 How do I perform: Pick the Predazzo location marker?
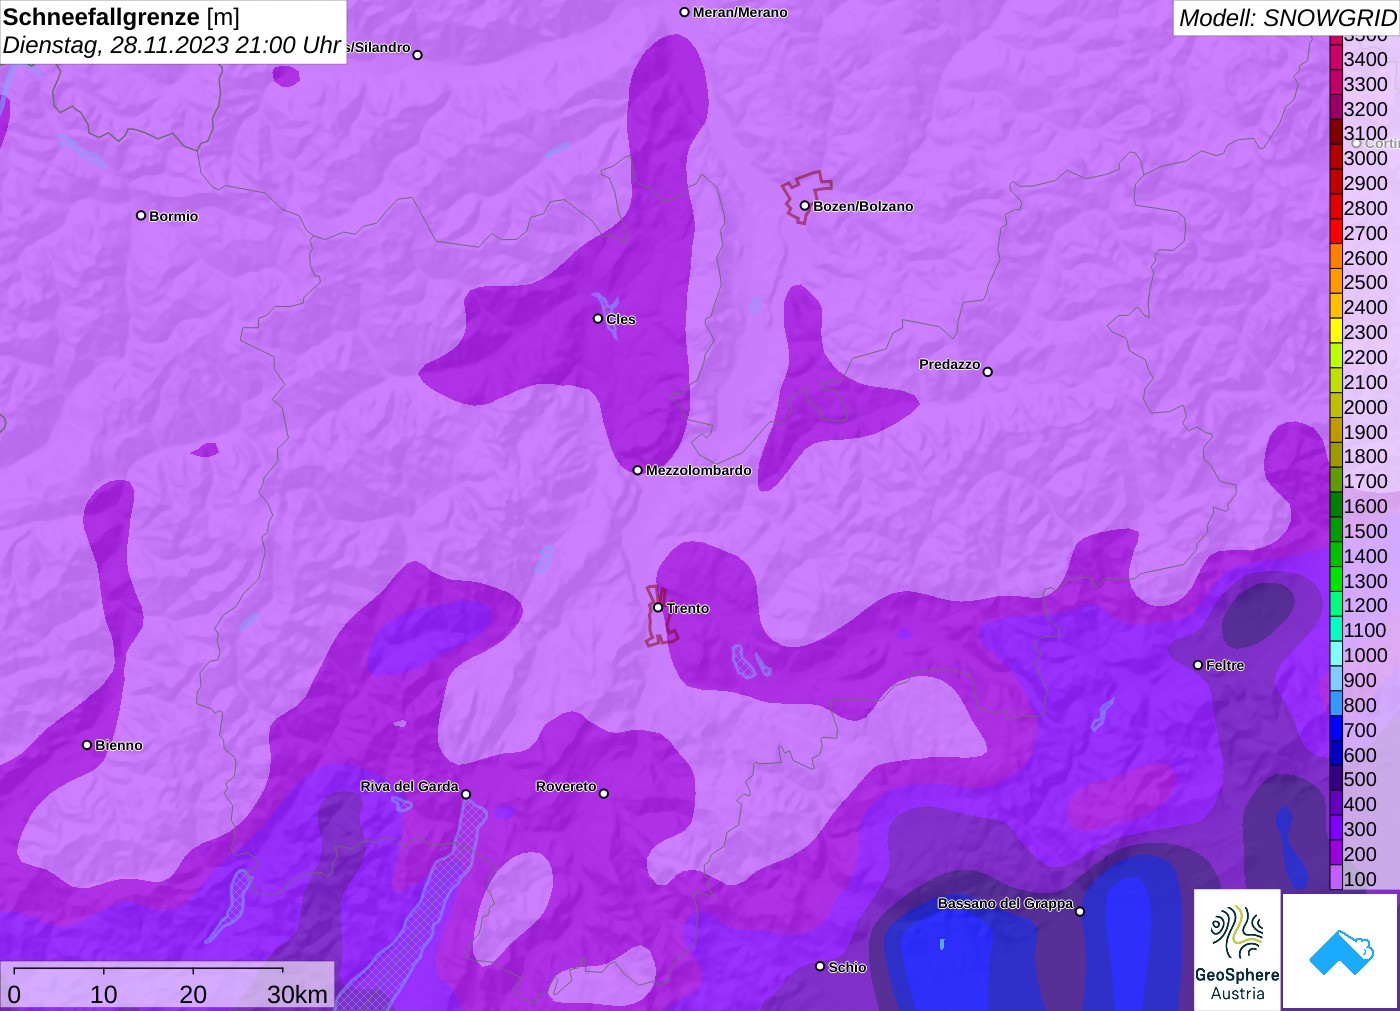coord(988,372)
